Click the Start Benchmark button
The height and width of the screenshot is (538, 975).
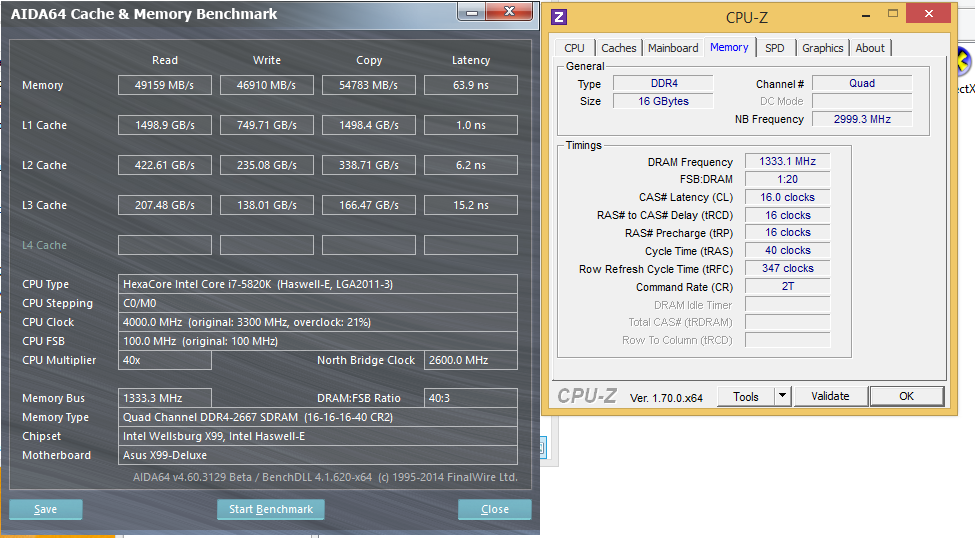click(x=270, y=509)
